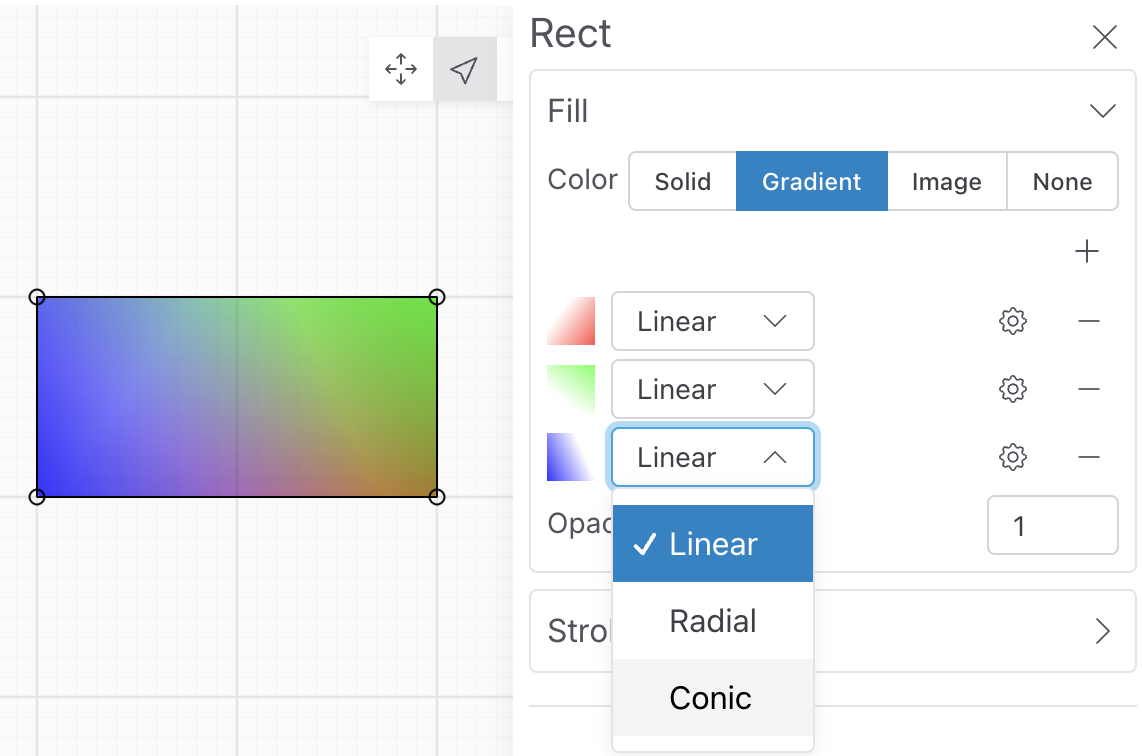Choose Radial from the gradient type list
1142x756 pixels.
coord(713,621)
